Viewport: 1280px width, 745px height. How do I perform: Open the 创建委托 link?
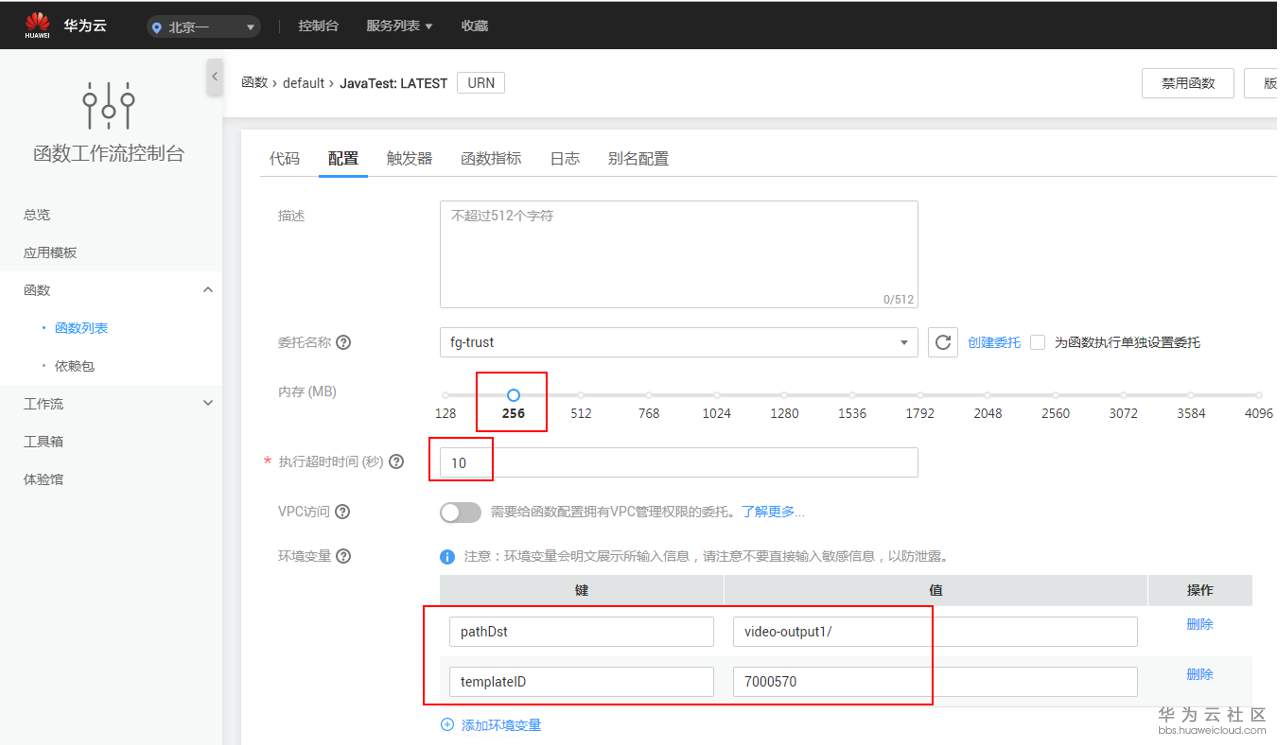(993, 341)
